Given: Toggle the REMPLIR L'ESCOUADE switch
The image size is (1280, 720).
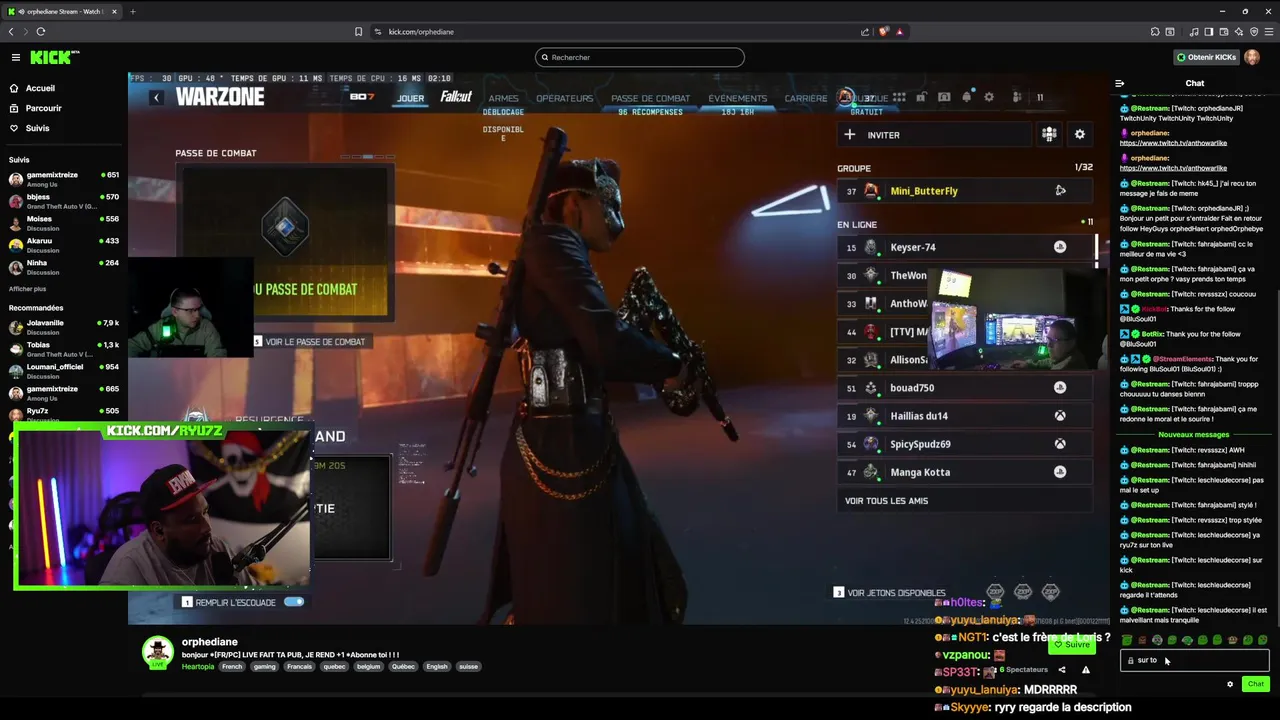Looking at the screenshot, I should (294, 602).
